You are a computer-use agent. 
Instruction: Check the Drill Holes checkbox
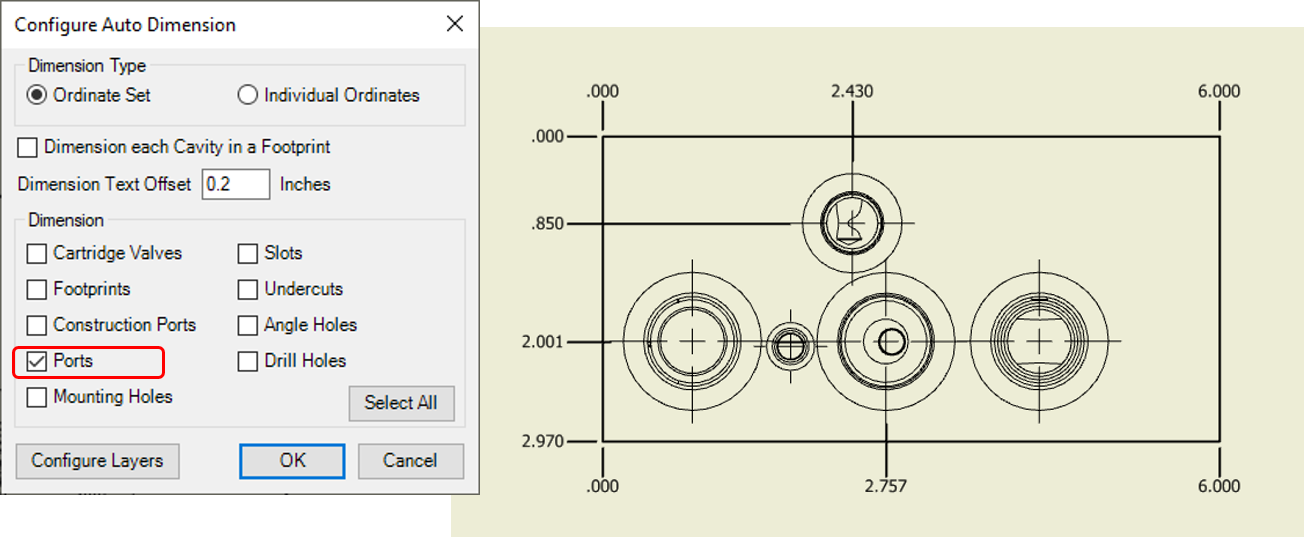pyautogui.click(x=248, y=362)
